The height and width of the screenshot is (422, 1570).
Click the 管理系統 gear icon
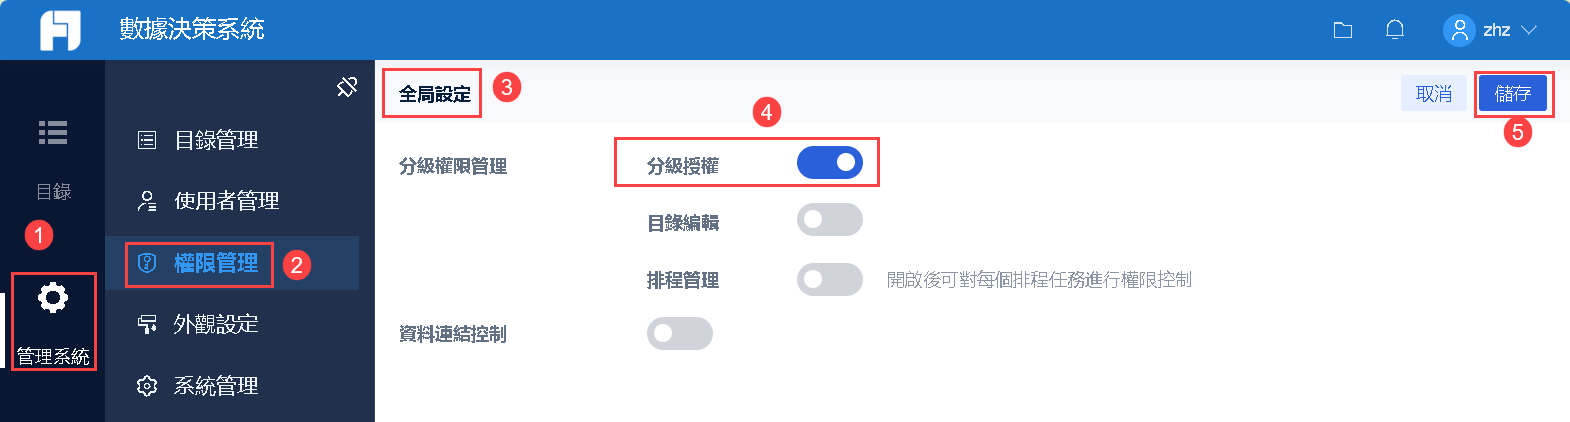pos(53,298)
